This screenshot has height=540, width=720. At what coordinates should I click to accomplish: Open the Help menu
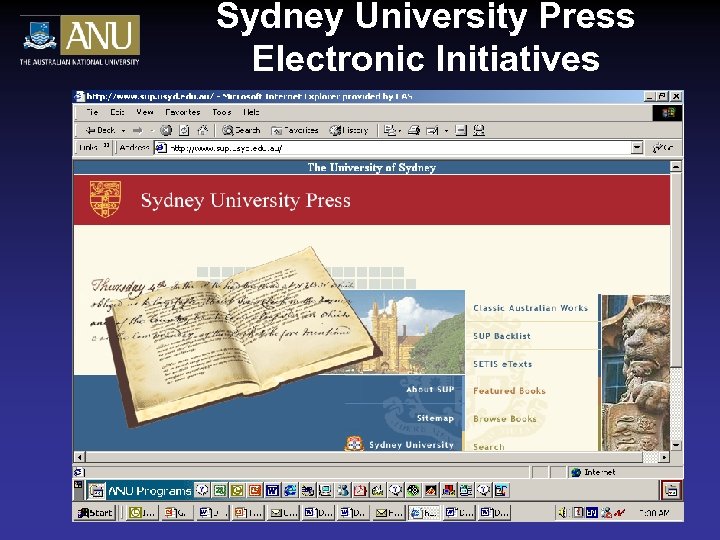coord(251,112)
